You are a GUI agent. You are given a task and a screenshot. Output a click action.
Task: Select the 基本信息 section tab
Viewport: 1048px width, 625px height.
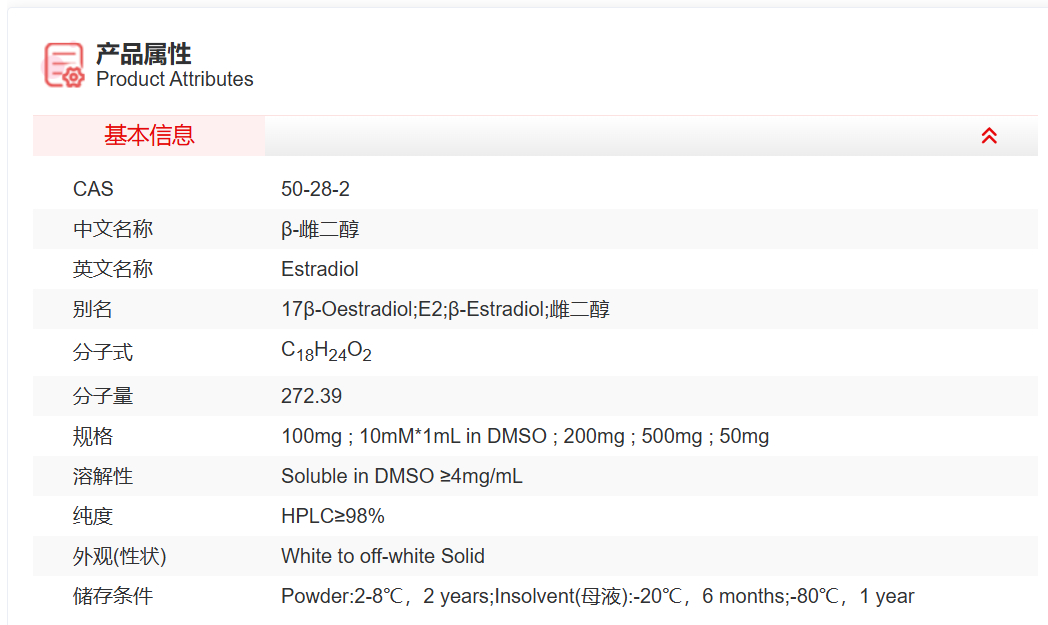point(149,136)
